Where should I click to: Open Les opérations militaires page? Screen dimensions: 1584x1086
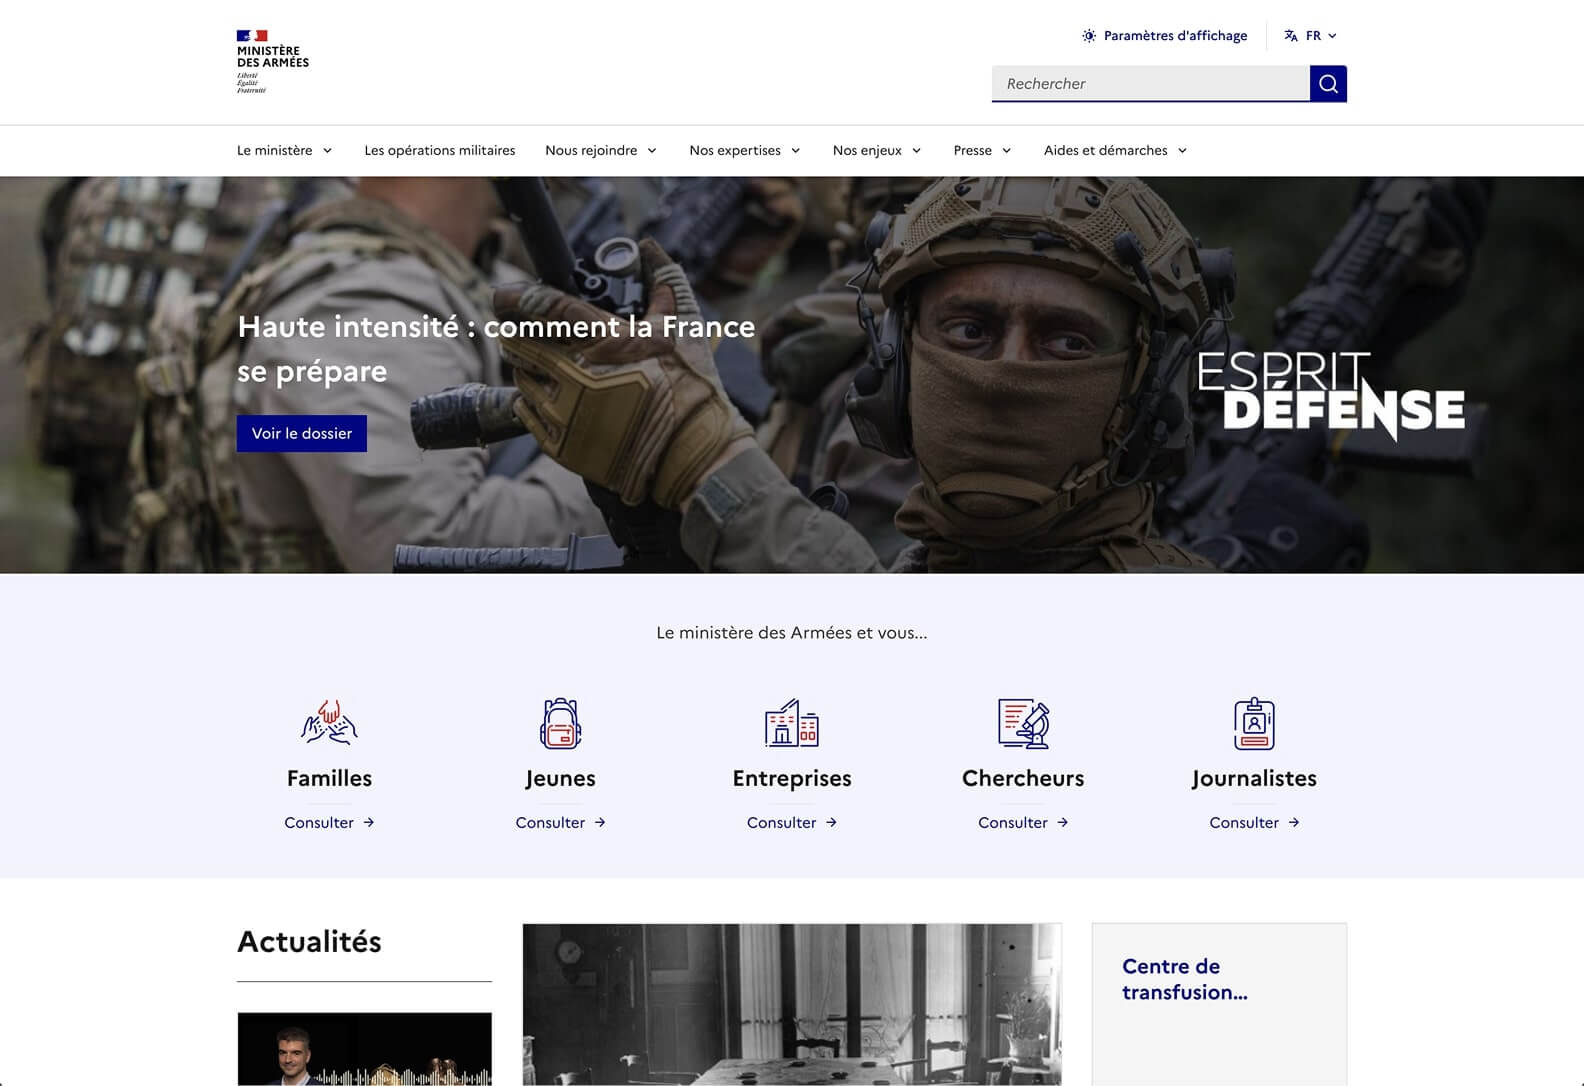tap(440, 151)
